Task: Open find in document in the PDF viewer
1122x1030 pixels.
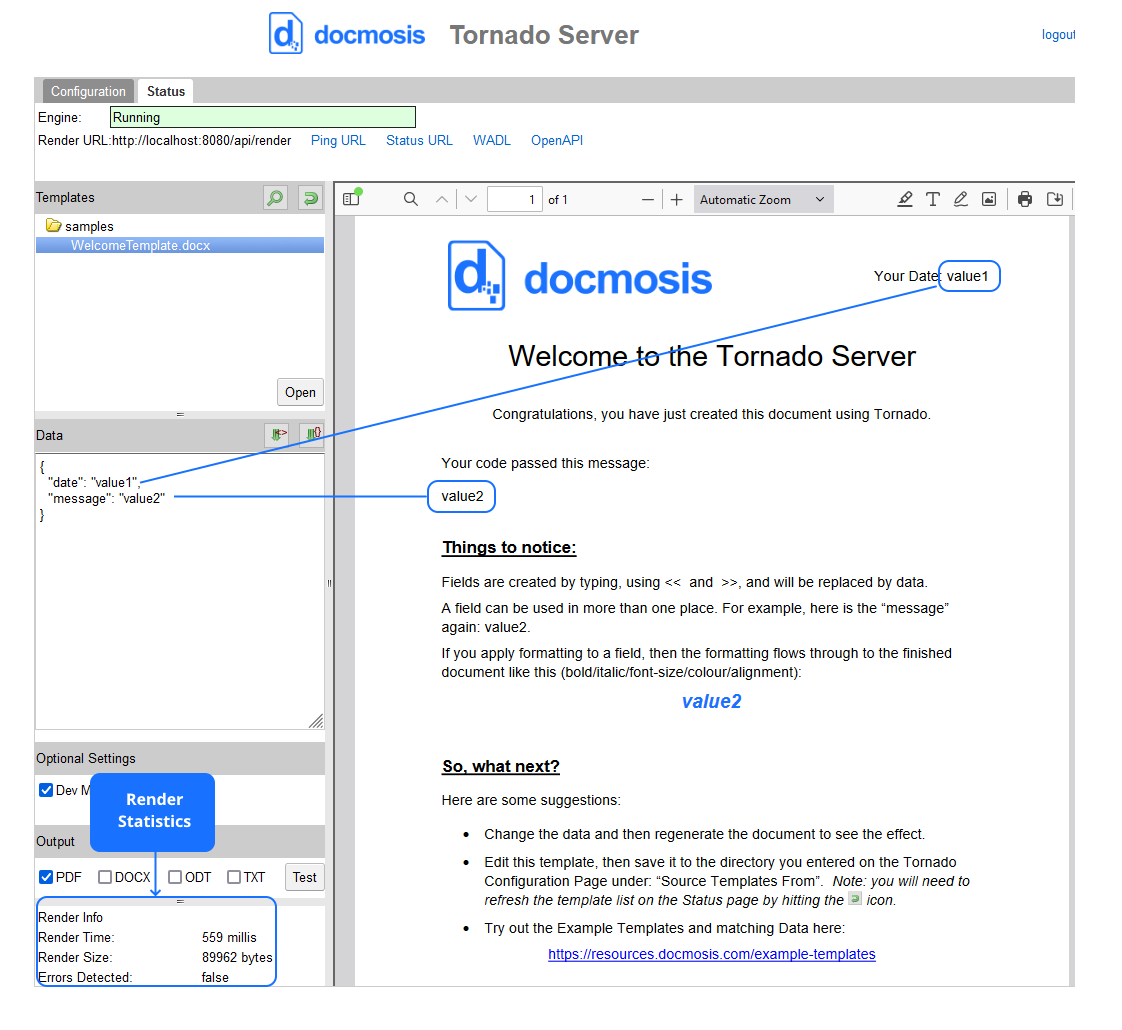Action: 410,199
